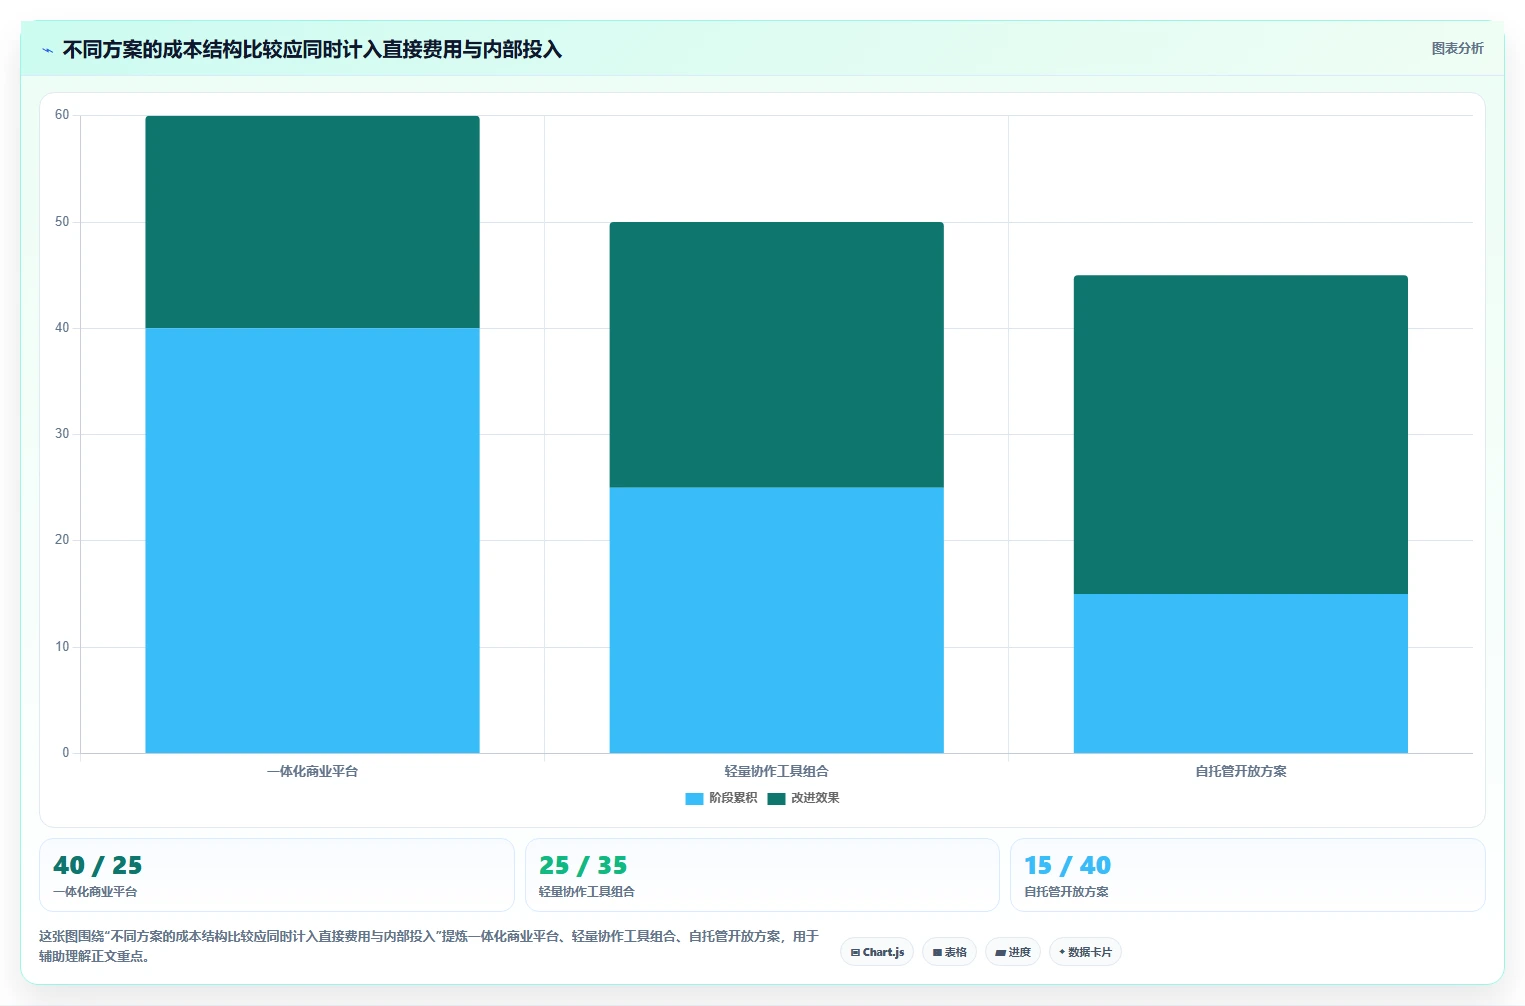Toggle the 阶段累积 series via its blue legend swatch
Viewport: 1525px width, 1006px height.
pos(694,798)
